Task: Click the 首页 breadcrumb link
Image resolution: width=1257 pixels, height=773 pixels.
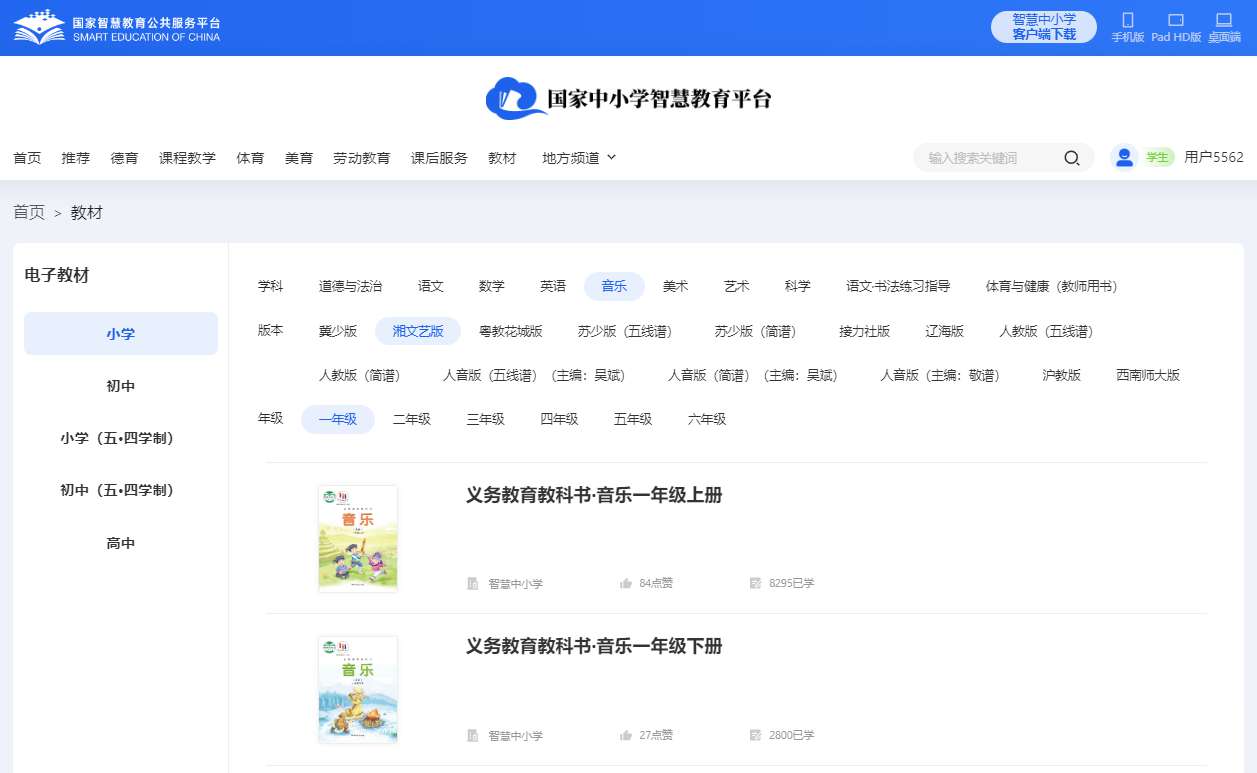Action: tap(29, 212)
